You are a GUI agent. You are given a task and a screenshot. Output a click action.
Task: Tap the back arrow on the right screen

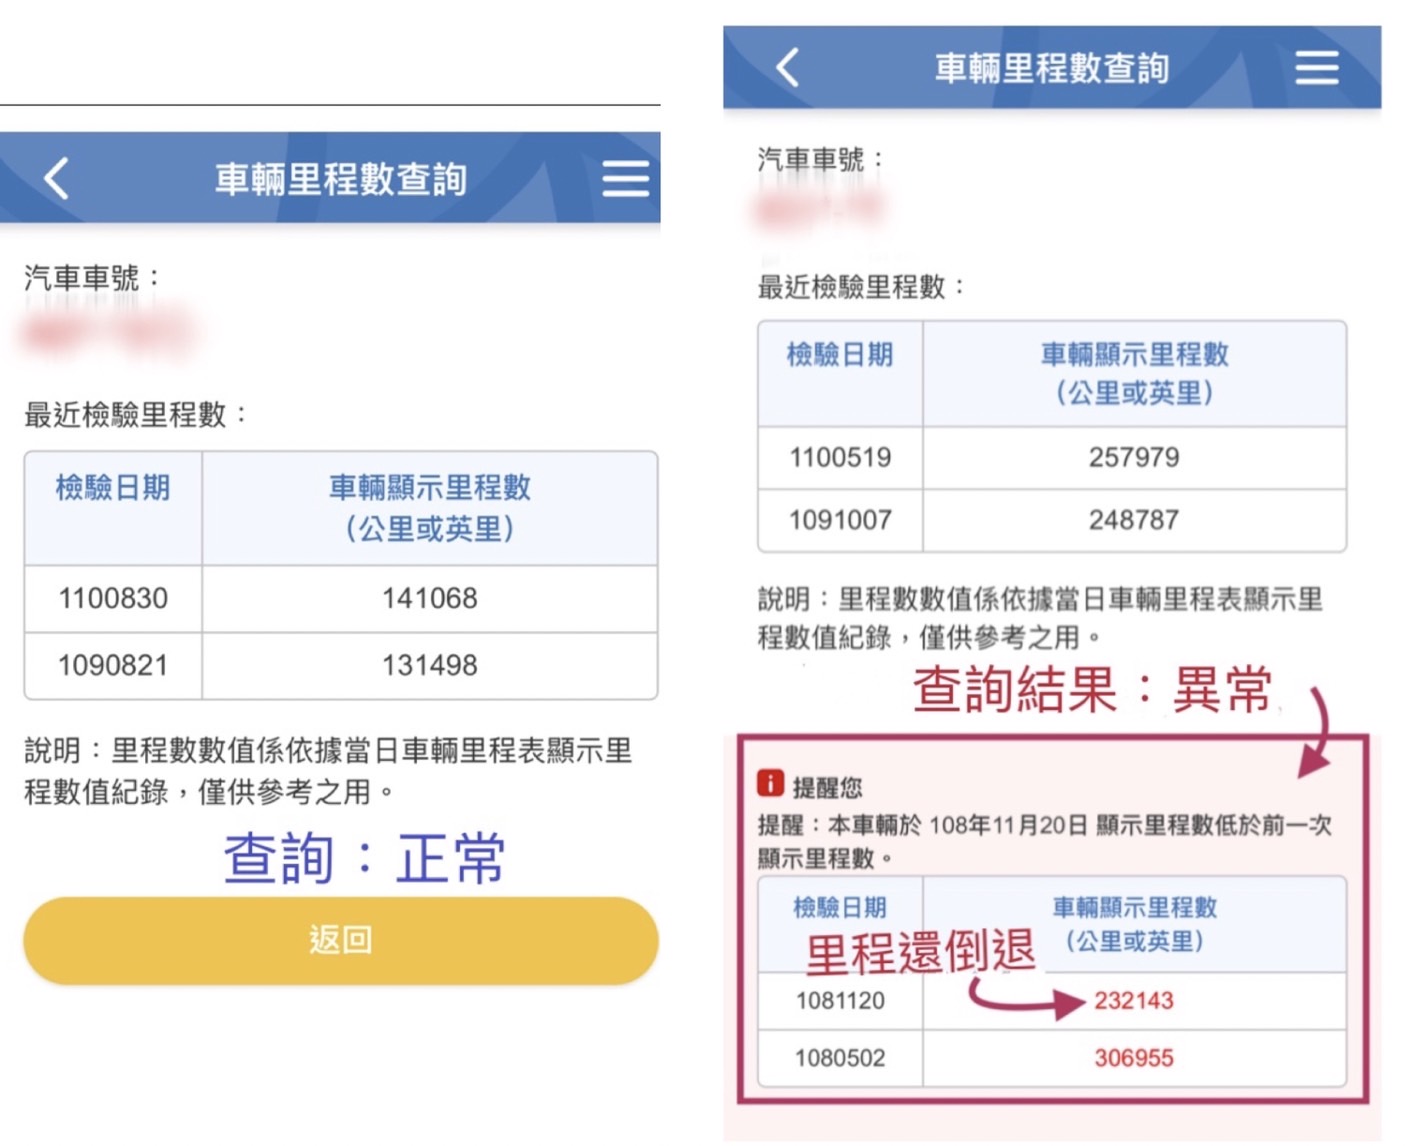tap(788, 68)
